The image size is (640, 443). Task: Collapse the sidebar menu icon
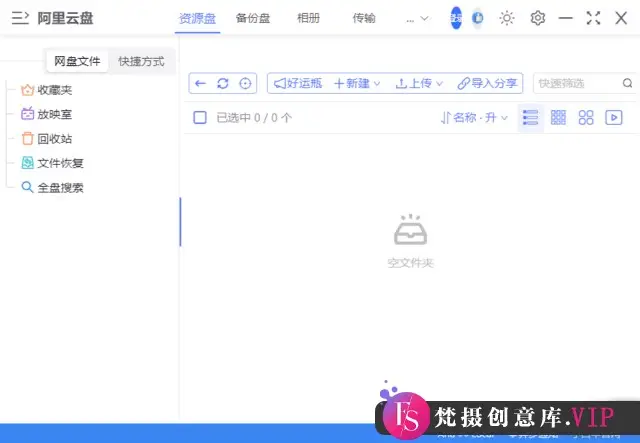pyautogui.click(x=20, y=18)
